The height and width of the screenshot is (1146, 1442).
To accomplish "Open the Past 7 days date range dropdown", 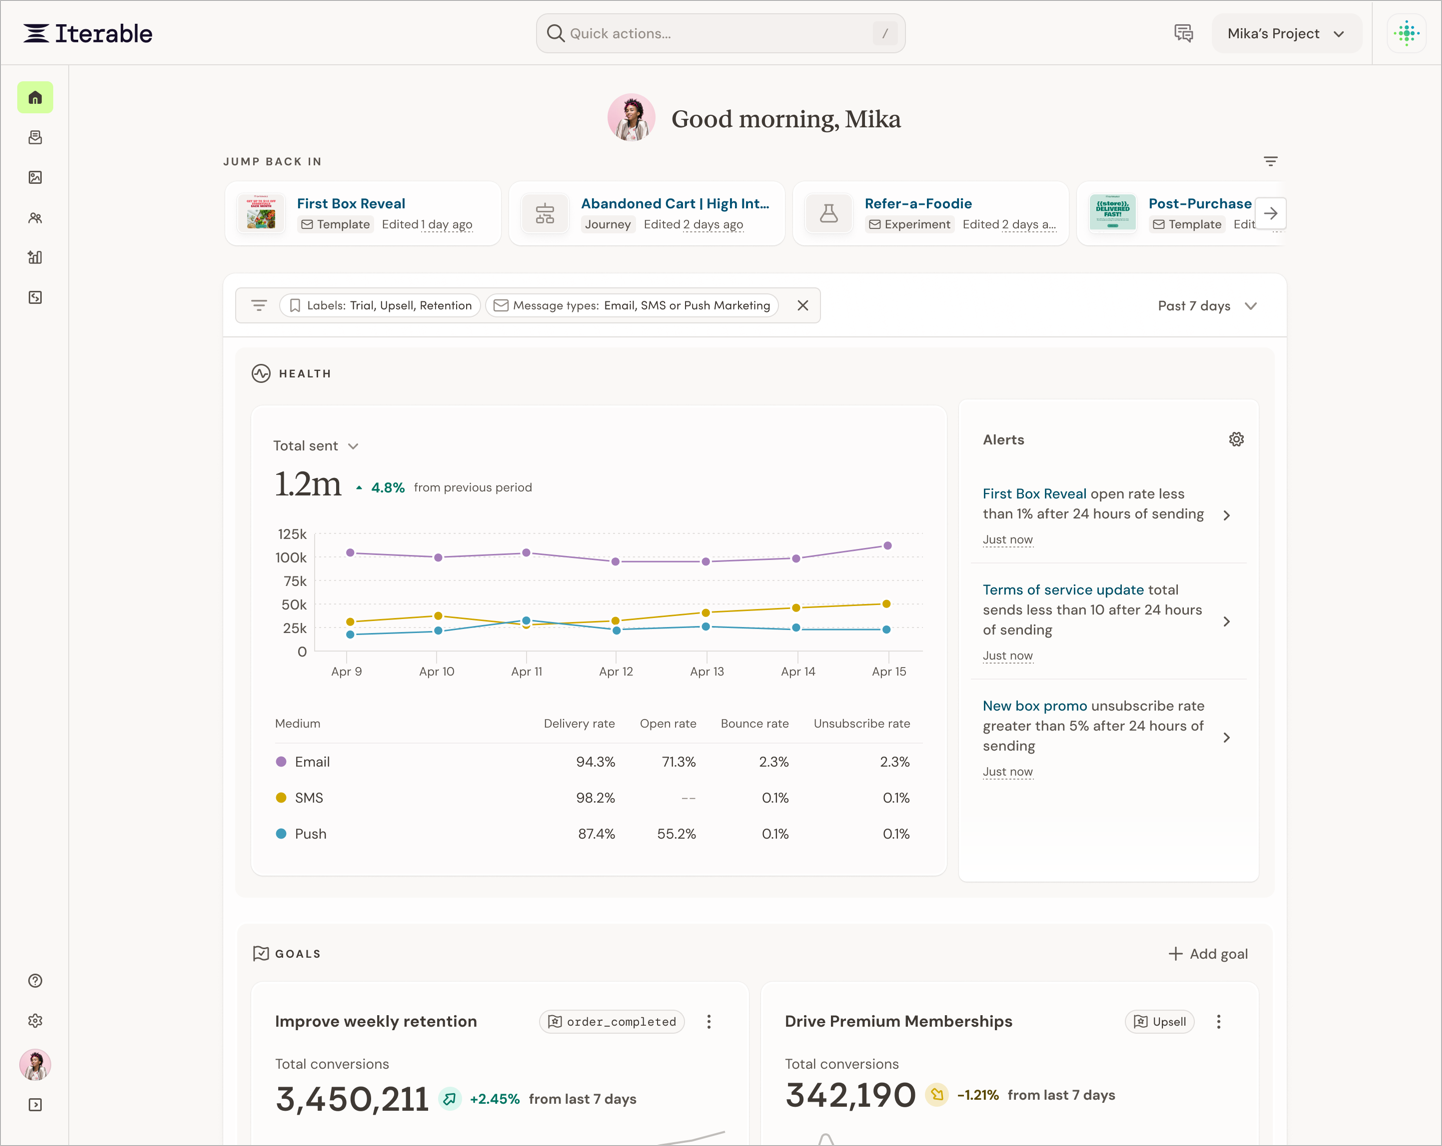I will click(1207, 306).
